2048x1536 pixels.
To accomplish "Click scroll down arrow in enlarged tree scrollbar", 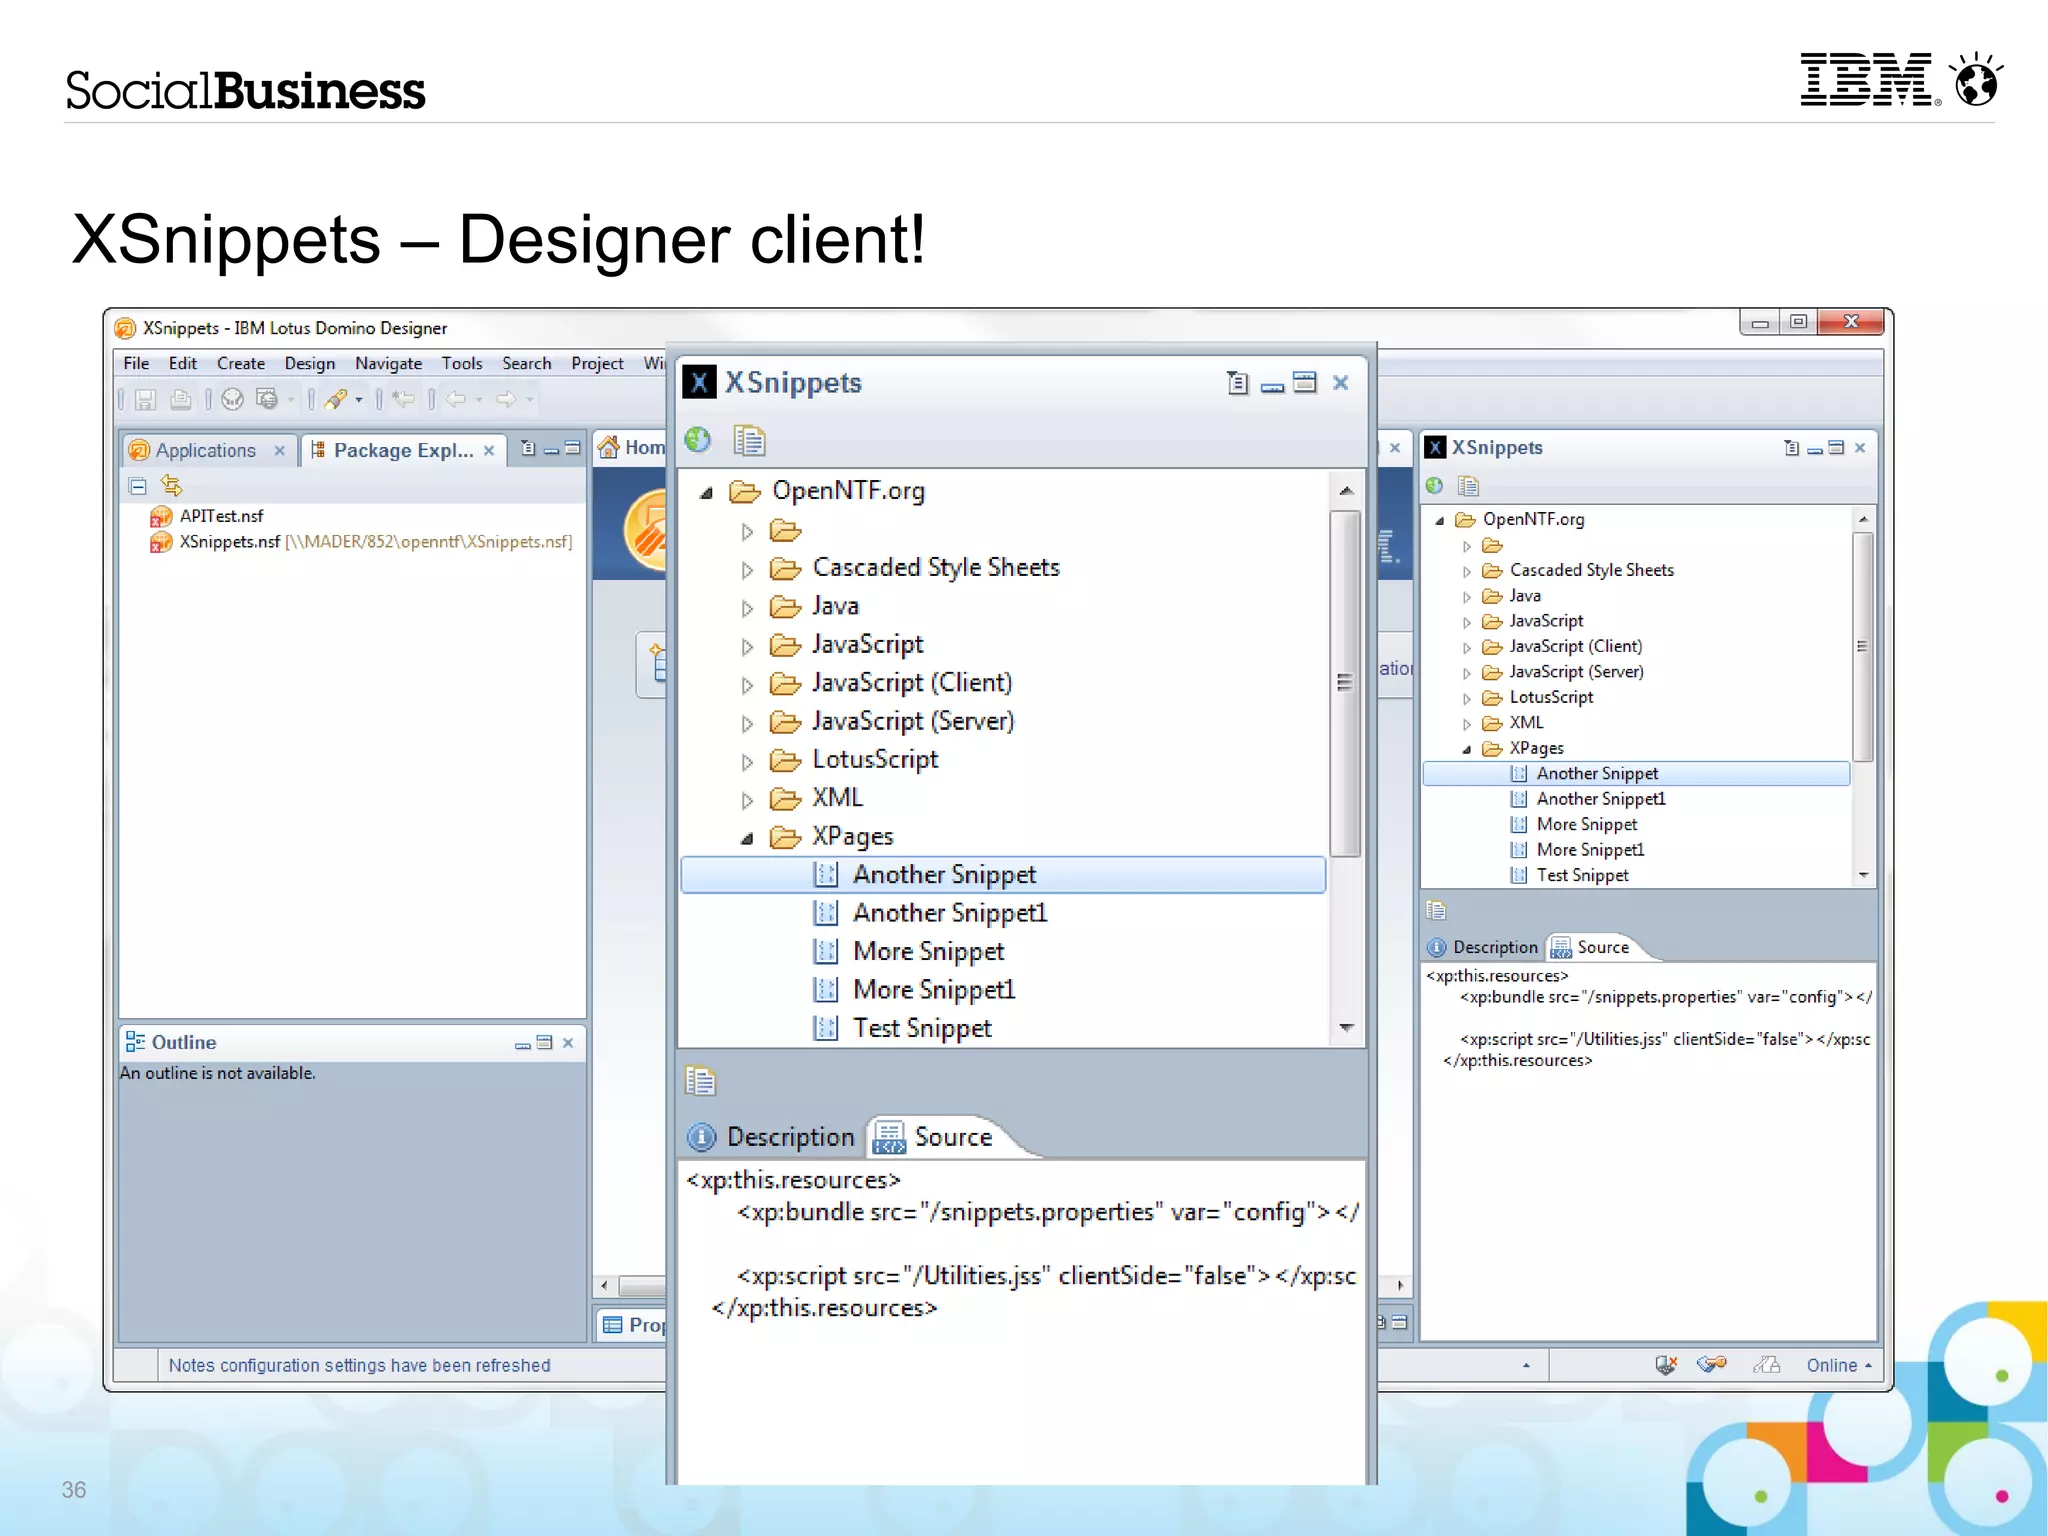I will [1346, 1027].
